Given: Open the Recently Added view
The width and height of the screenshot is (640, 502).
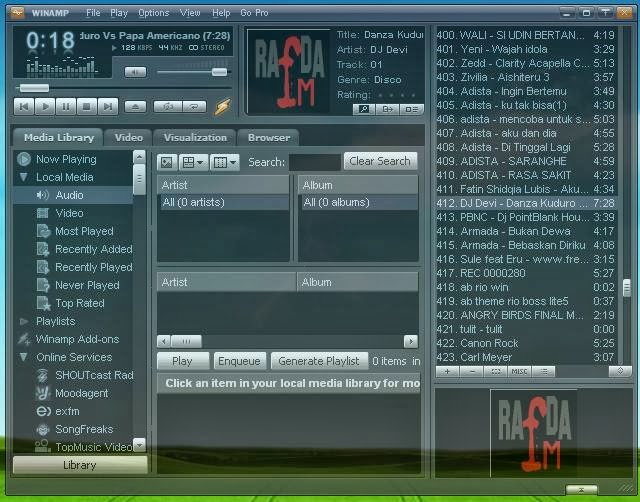Looking at the screenshot, I should tap(94, 249).
